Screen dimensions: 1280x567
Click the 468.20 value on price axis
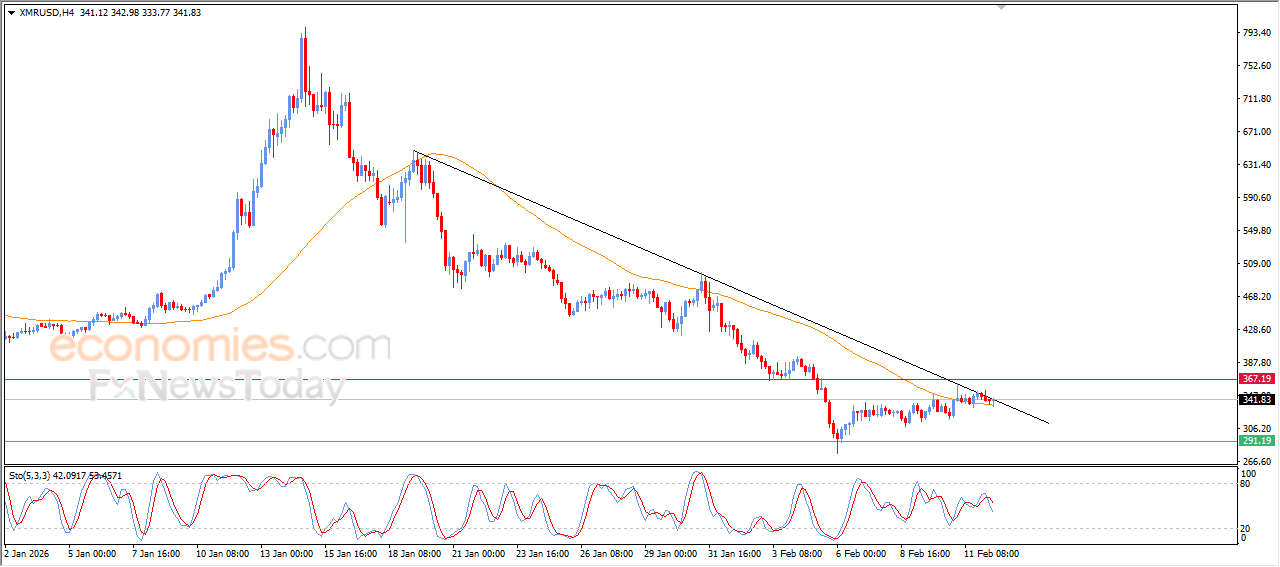tap(1256, 297)
